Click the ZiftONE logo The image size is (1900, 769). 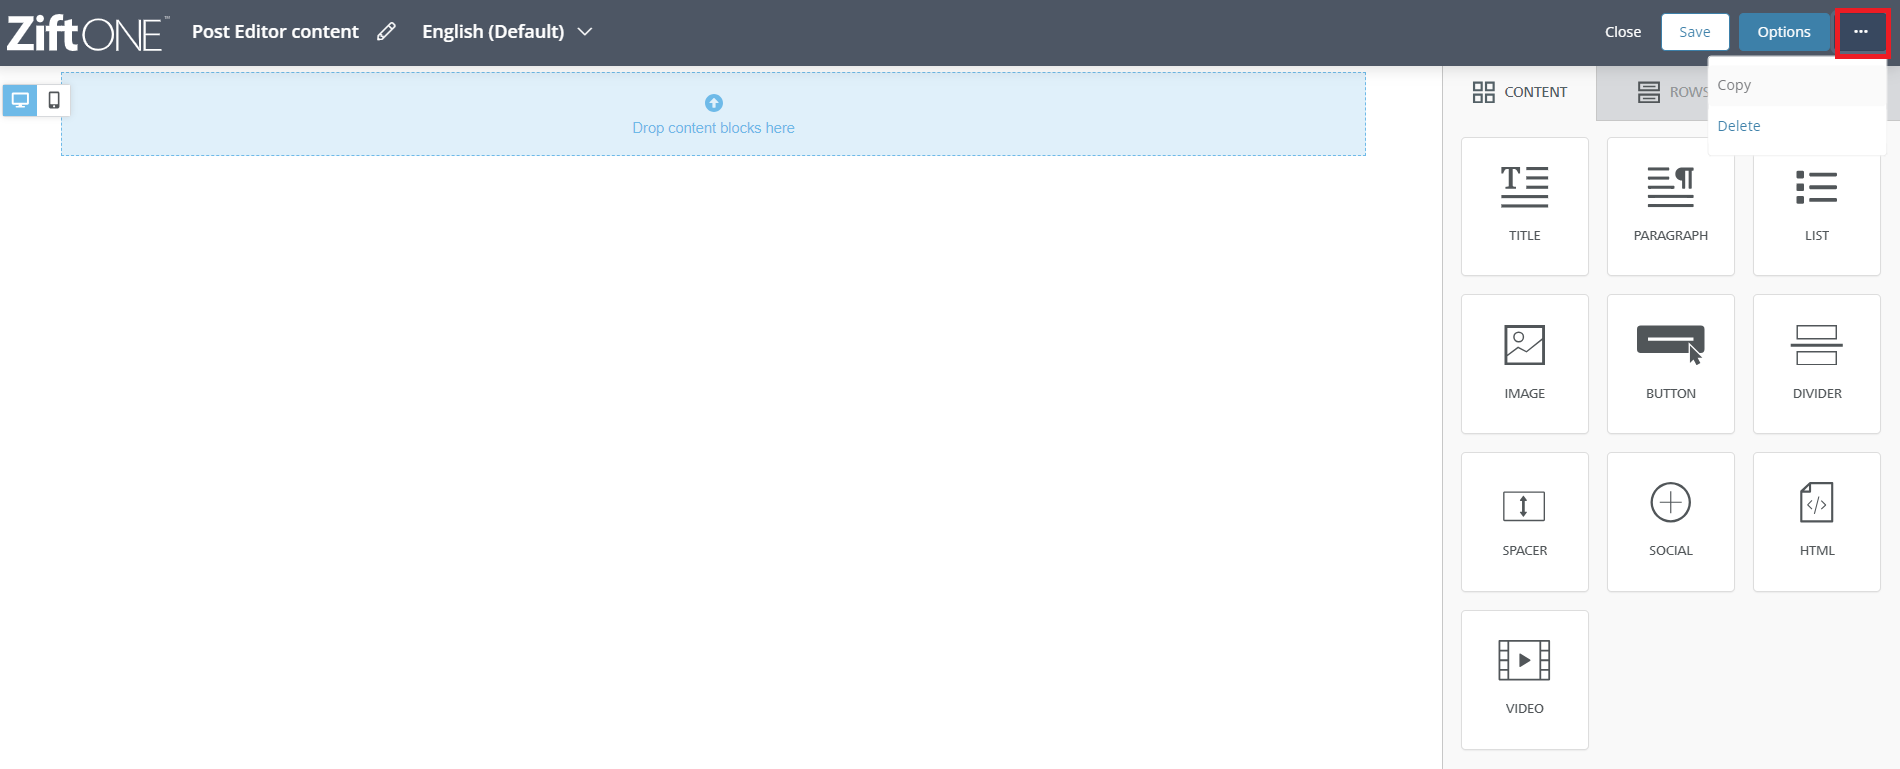click(x=87, y=33)
